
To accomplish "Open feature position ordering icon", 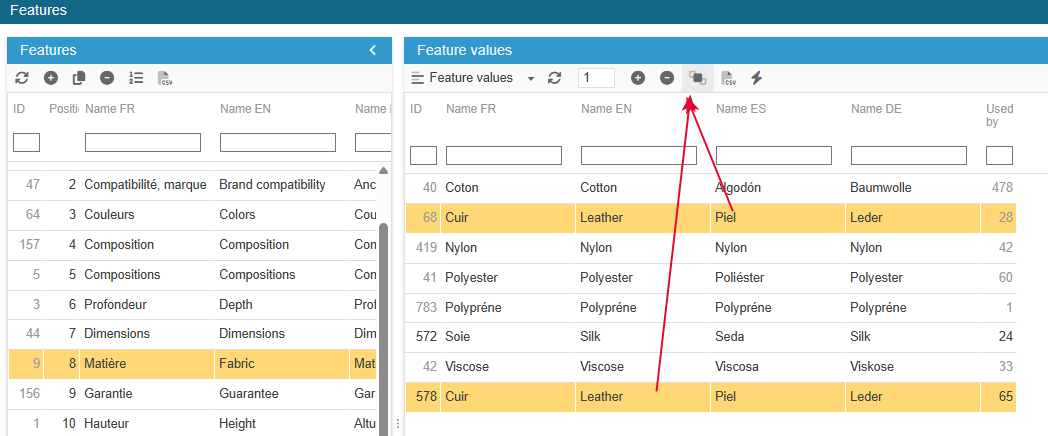I will pos(136,78).
